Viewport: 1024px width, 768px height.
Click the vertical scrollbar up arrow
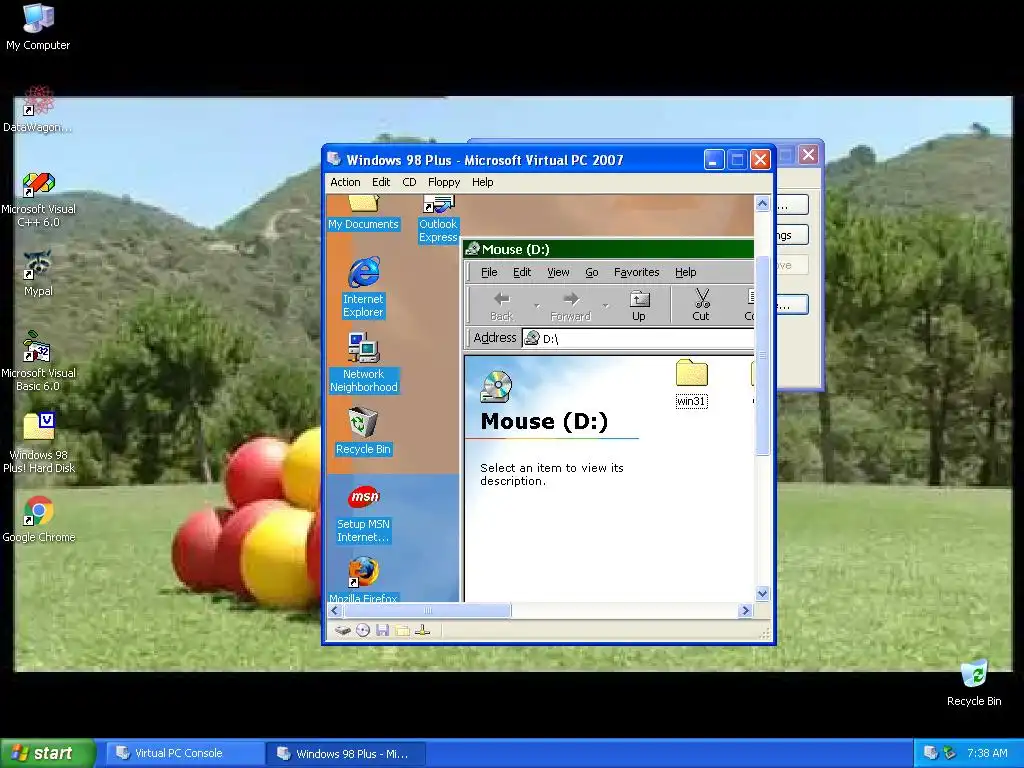click(762, 204)
